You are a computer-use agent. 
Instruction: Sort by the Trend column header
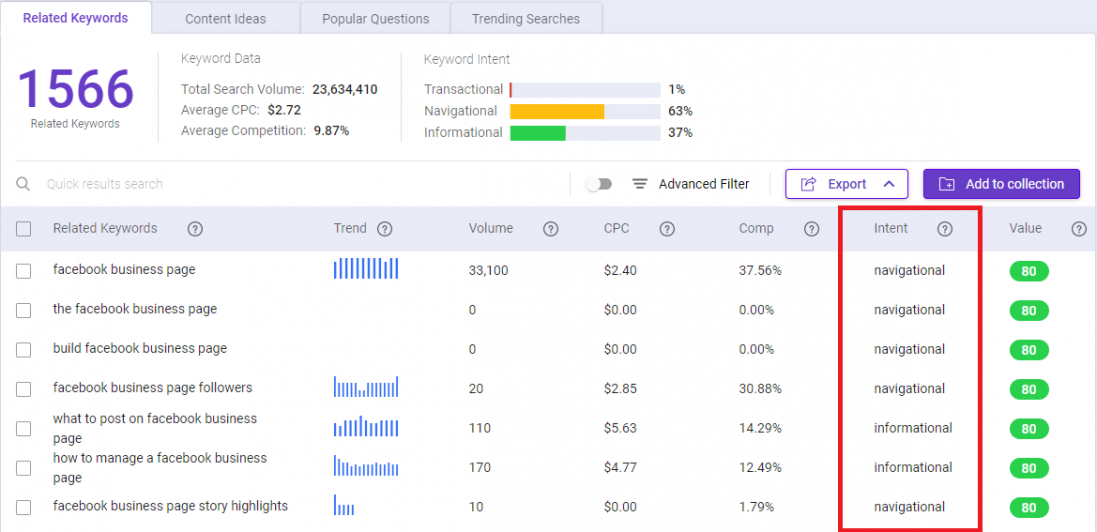350,228
